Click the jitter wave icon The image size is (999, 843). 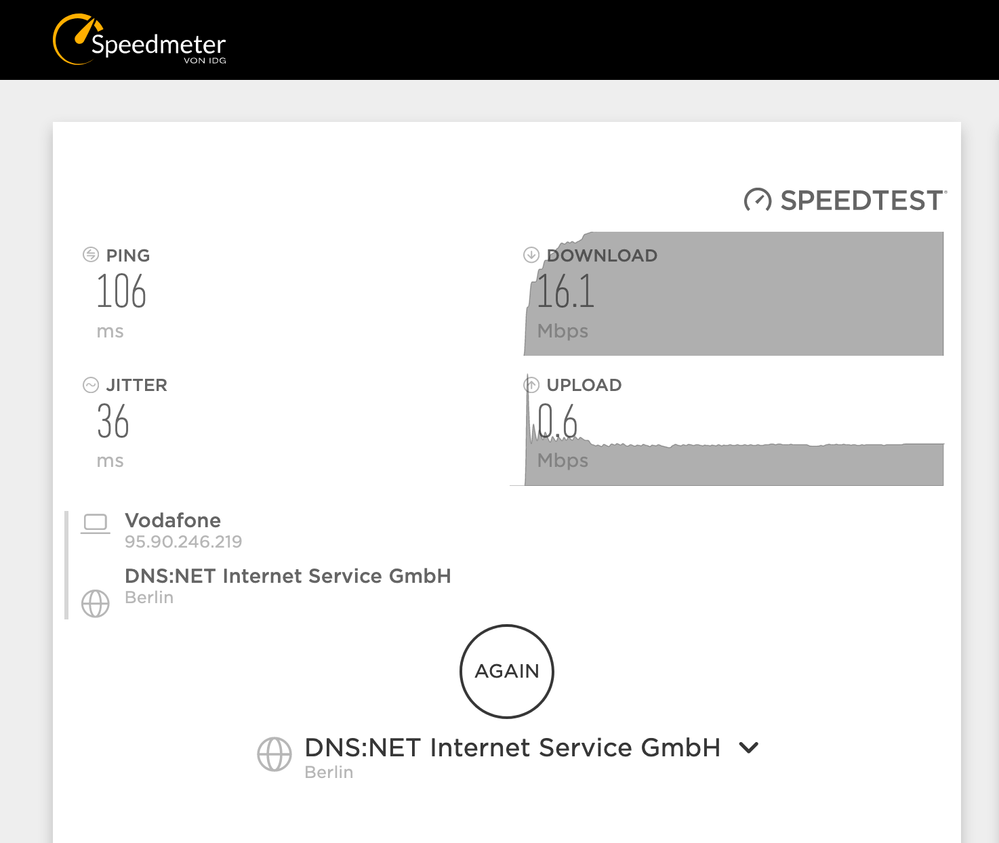(x=91, y=385)
